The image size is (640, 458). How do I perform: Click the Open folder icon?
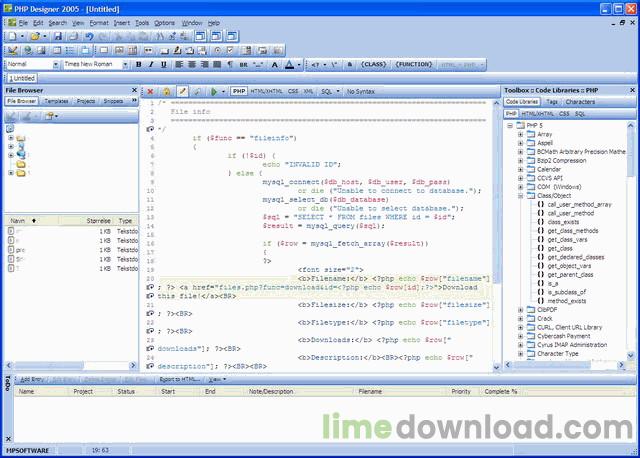[x=35, y=36]
